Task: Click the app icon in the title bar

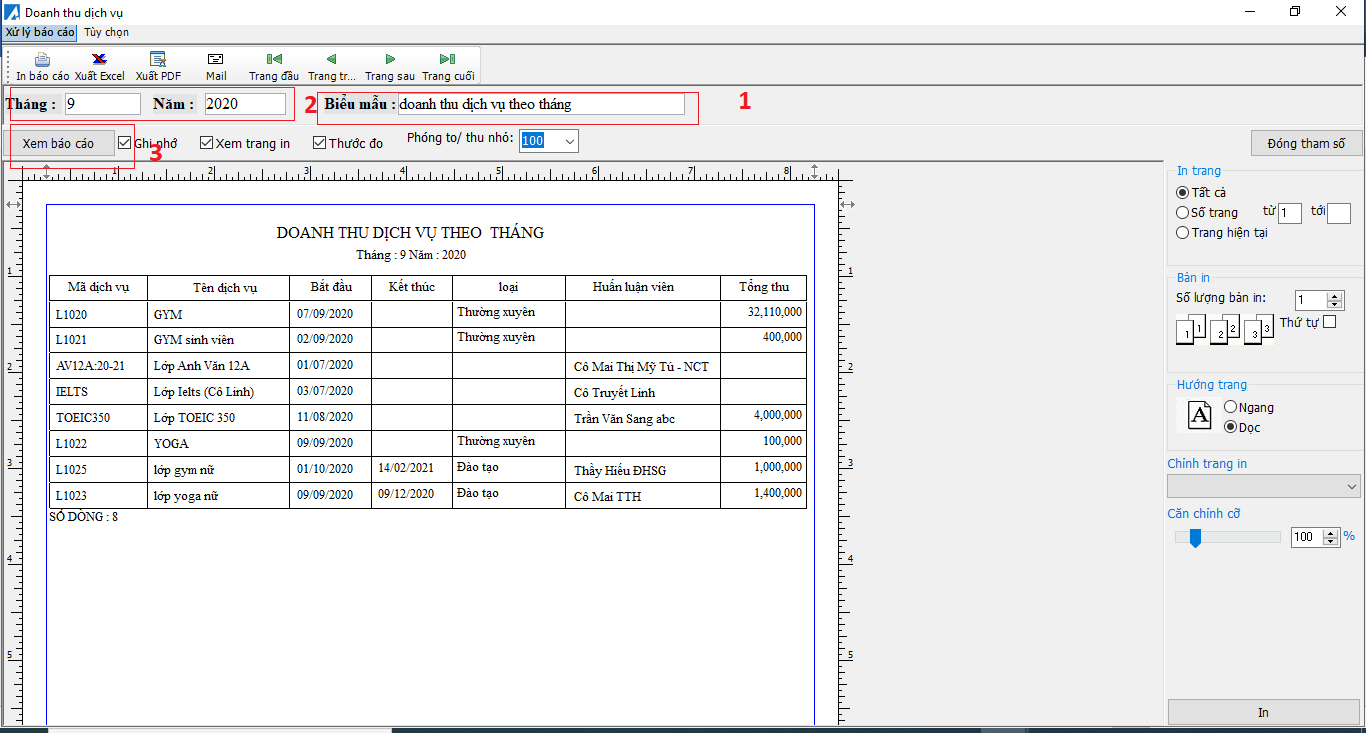Action: [12, 12]
